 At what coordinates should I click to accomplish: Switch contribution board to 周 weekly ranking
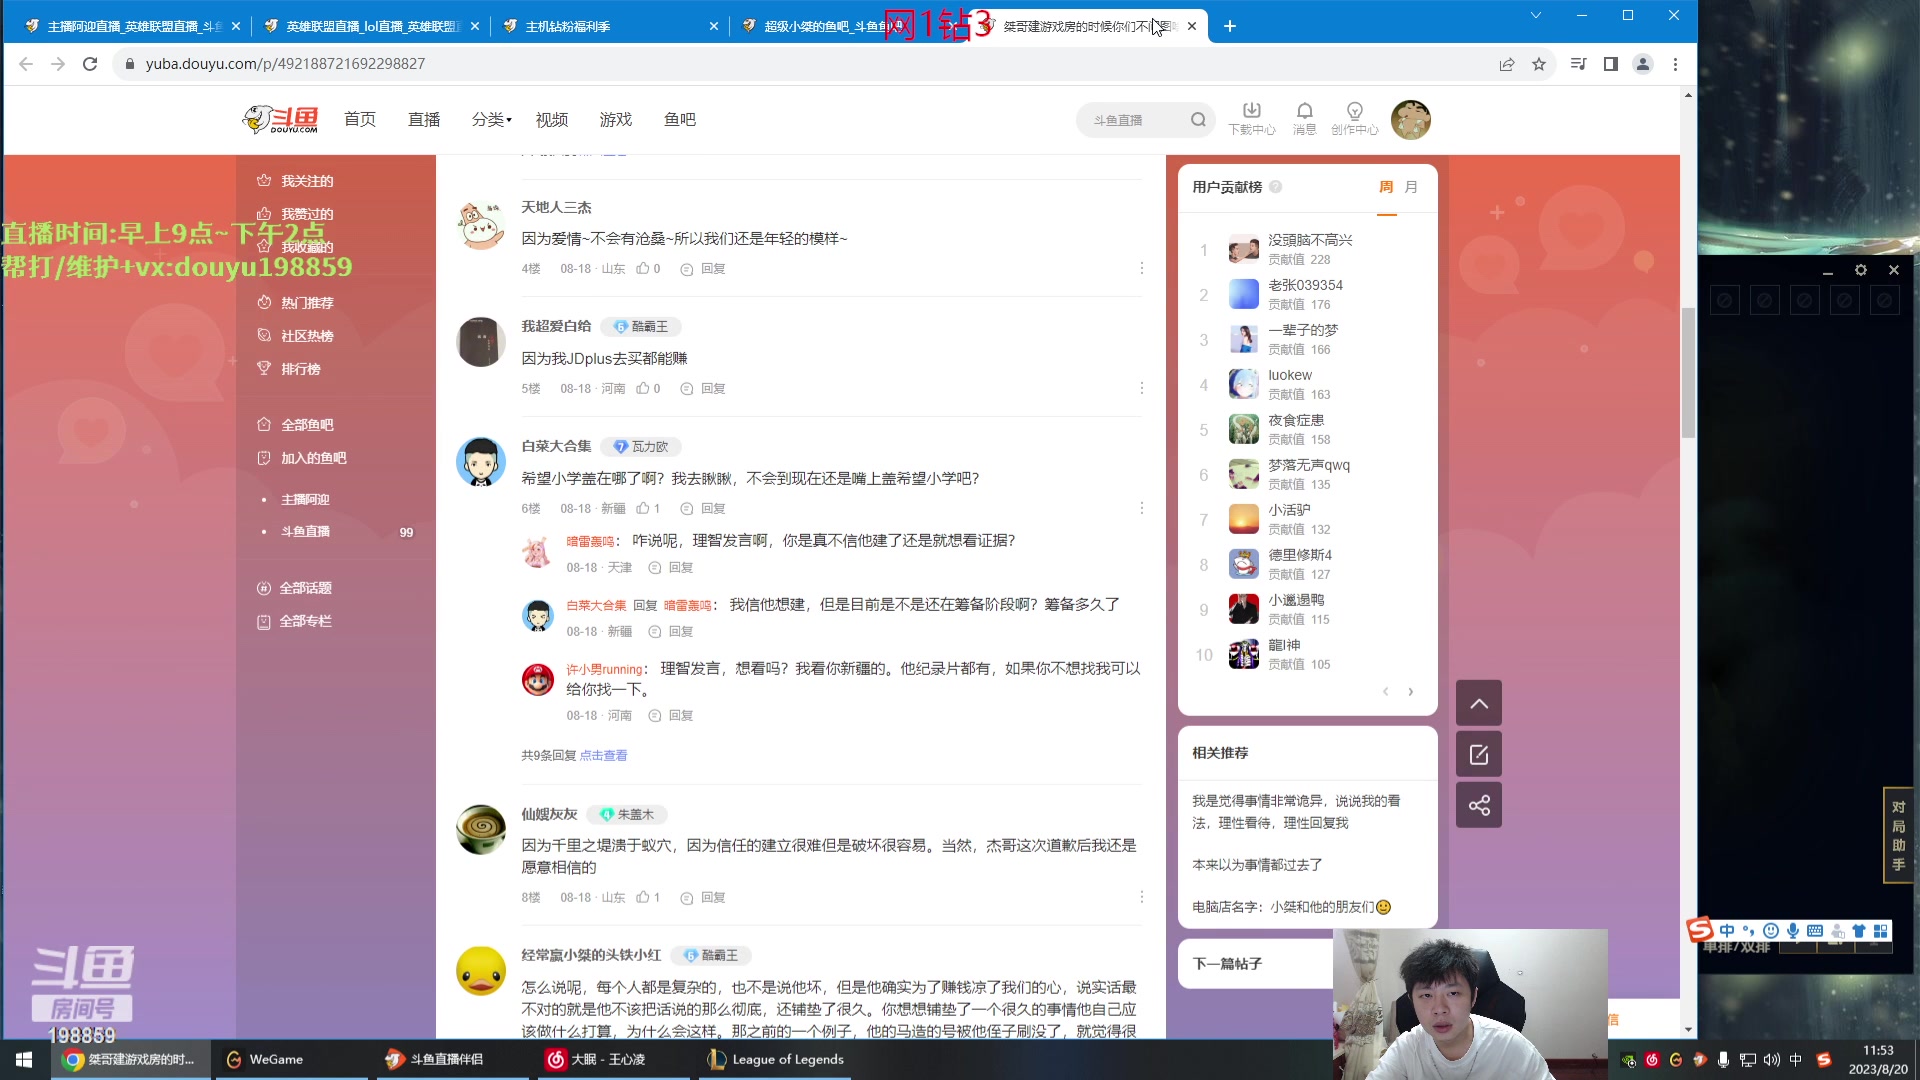(1386, 186)
